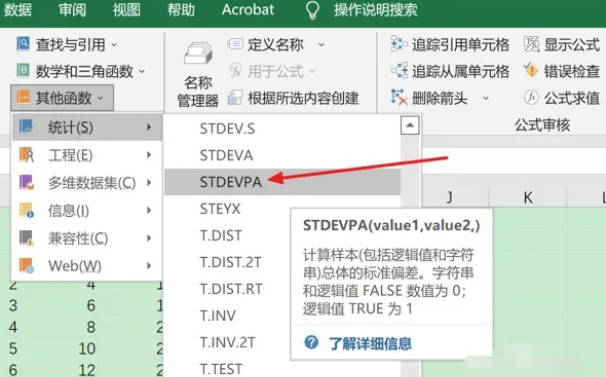Expand the 查找与引用 dropdown arrow
Image resolution: width=606 pixels, height=377 pixels.
point(114,45)
